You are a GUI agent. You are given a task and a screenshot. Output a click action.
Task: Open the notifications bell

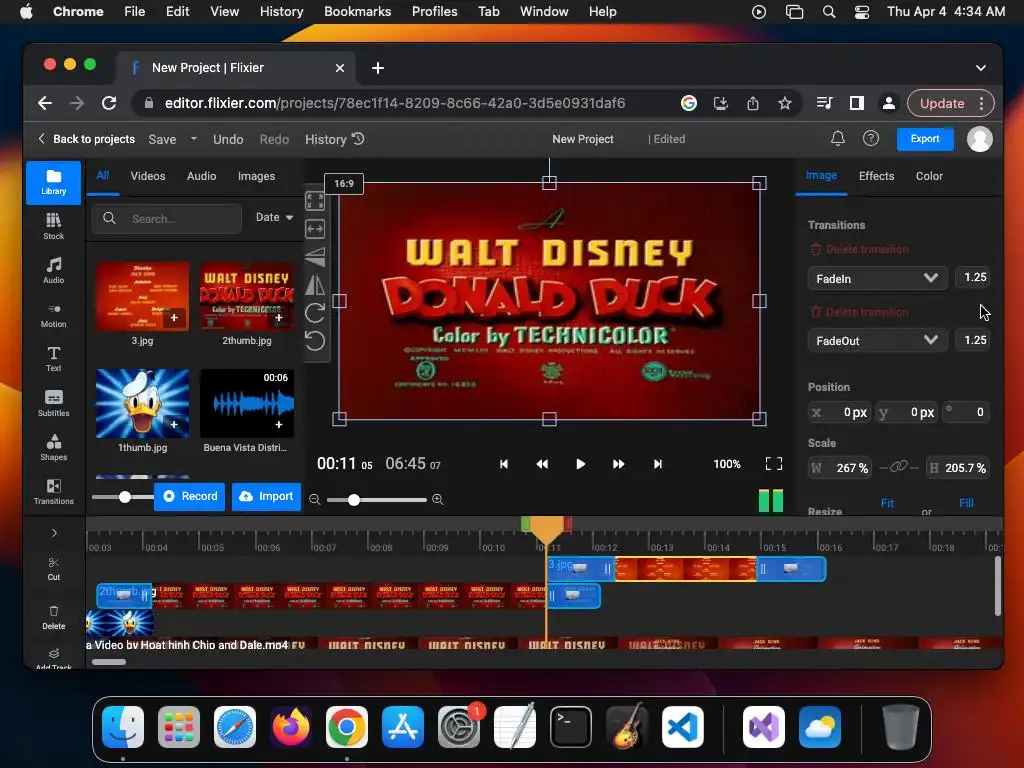point(838,138)
